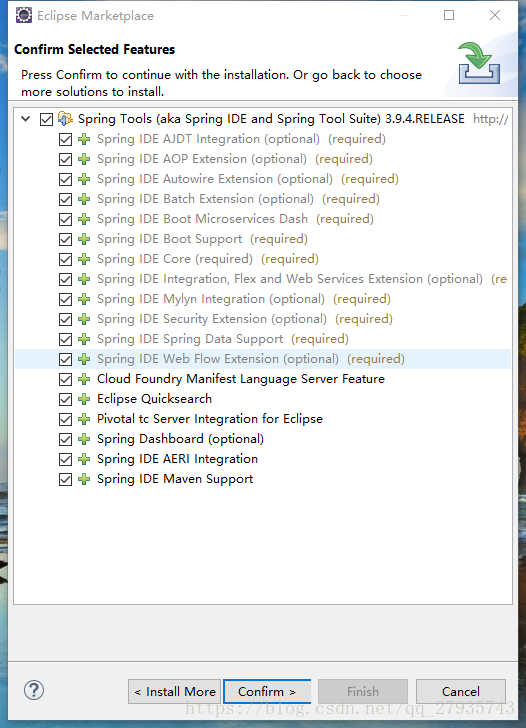526x728 pixels.
Task: Uncheck Spring Dashboard (optional) checkbox
Action: coord(65,439)
